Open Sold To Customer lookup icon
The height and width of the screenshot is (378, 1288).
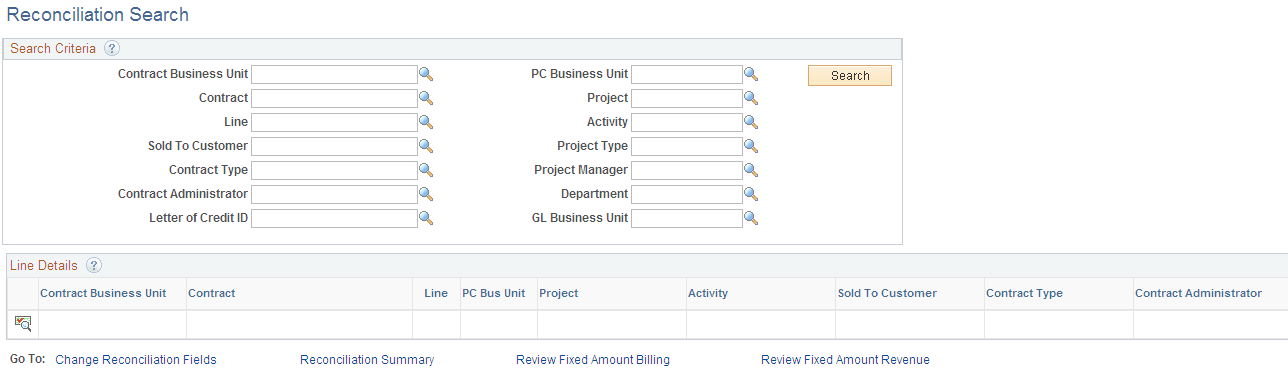(425, 146)
